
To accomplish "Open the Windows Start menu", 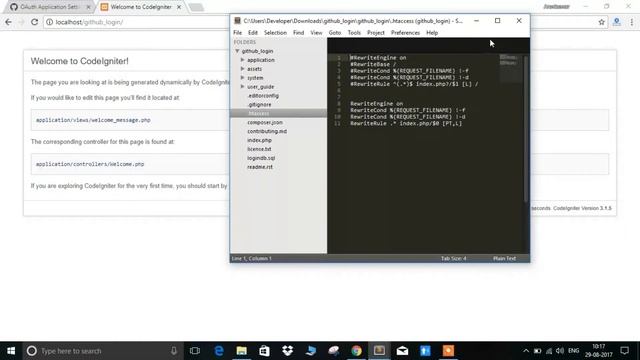I will tap(11, 351).
